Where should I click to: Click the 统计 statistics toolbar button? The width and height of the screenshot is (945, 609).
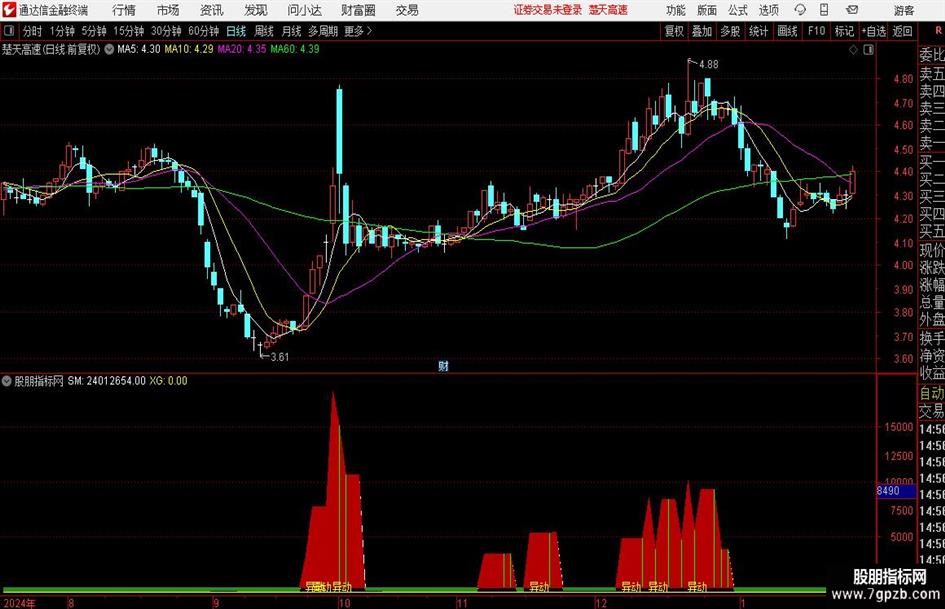[758, 31]
